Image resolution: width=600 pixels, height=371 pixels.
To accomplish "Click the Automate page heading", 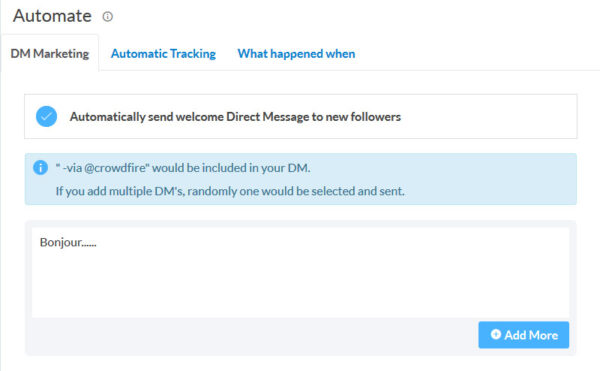I will pyautogui.click(x=52, y=16).
